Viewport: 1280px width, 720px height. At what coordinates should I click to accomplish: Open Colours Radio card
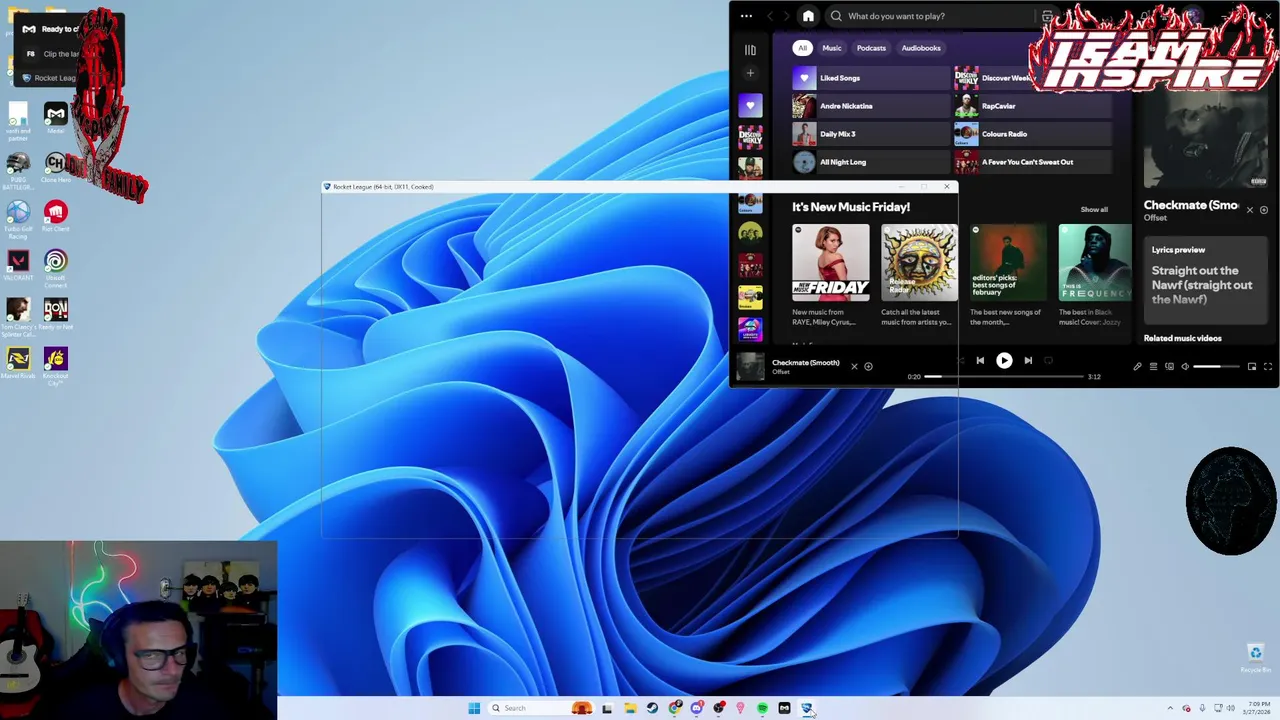click(1032, 134)
